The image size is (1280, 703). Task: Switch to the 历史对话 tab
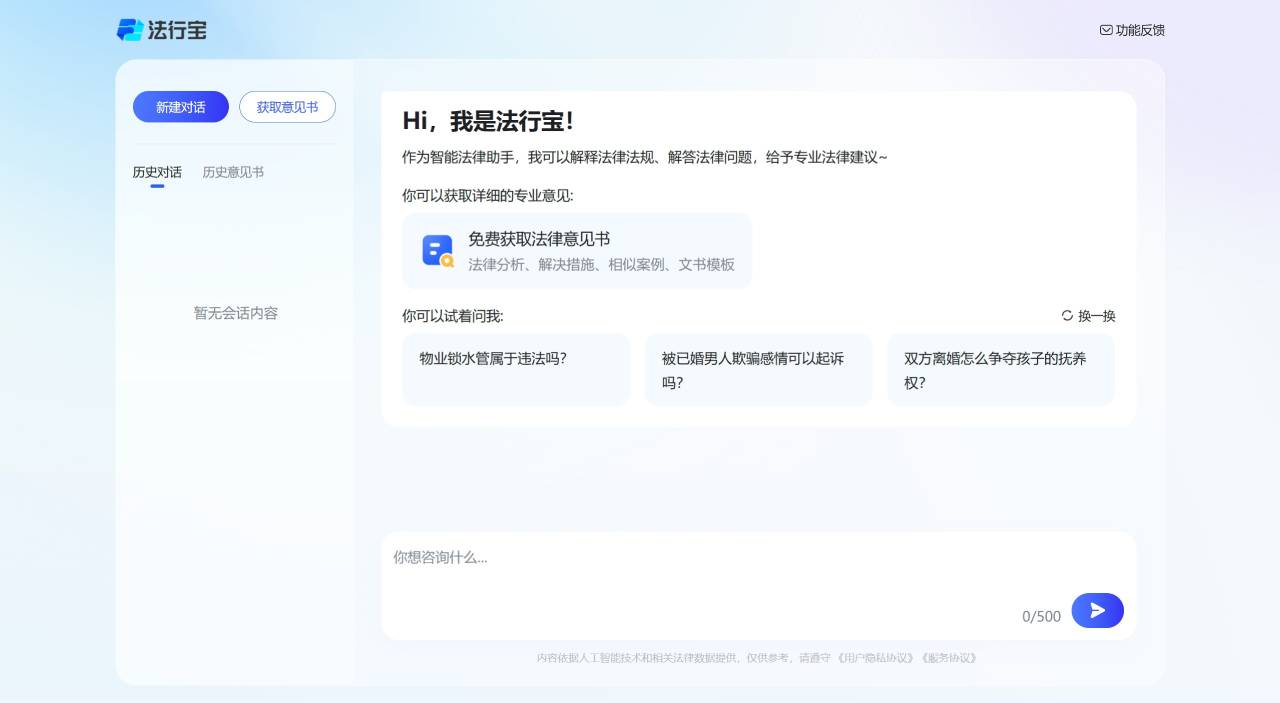157,172
